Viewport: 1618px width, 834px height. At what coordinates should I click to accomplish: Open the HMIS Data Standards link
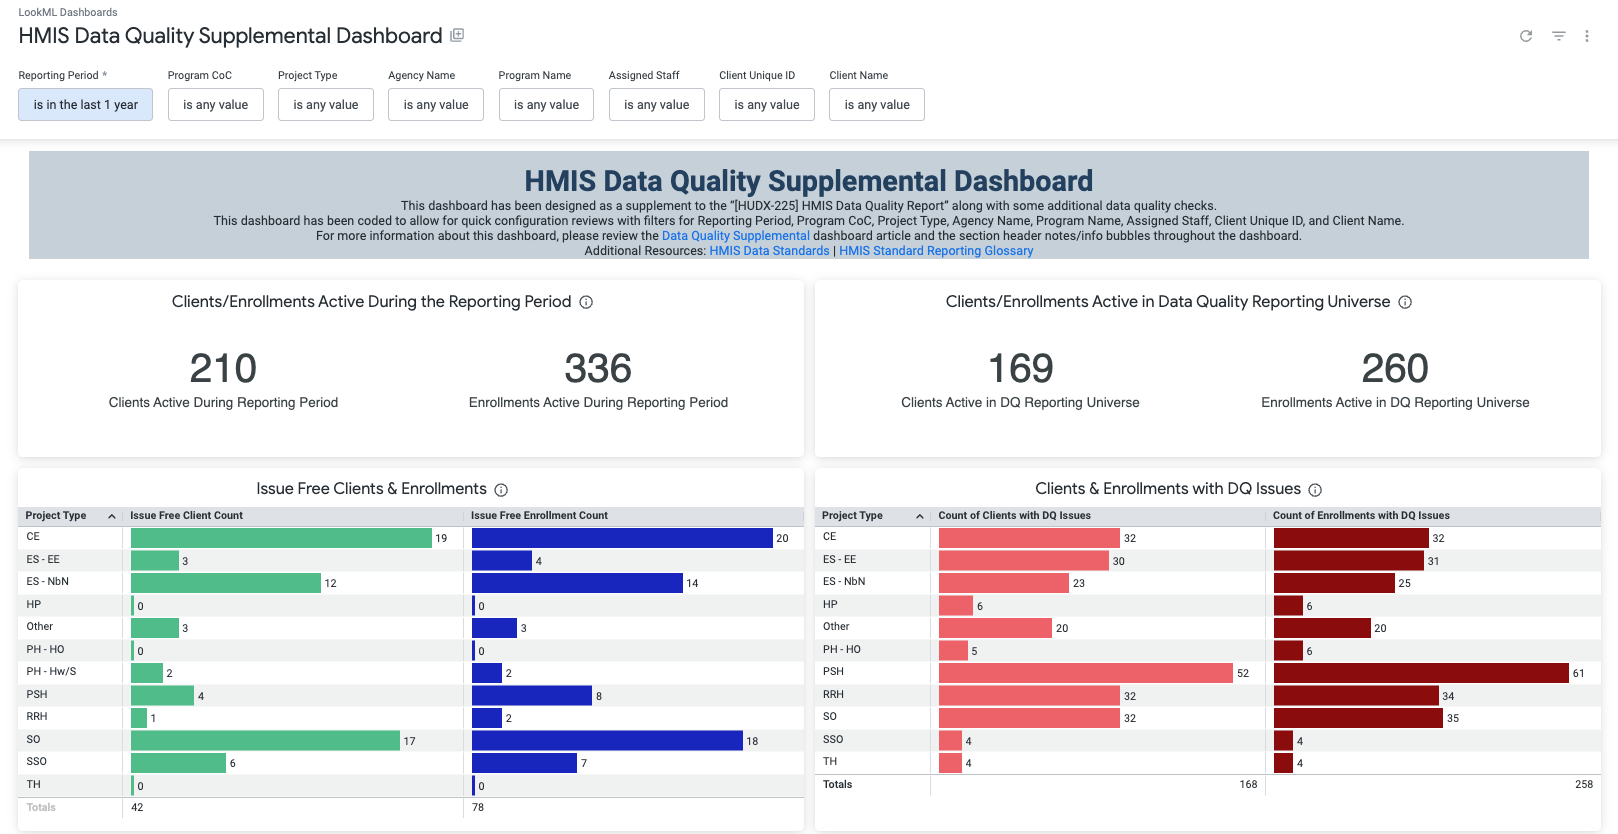pyautogui.click(x=769, y=251)
